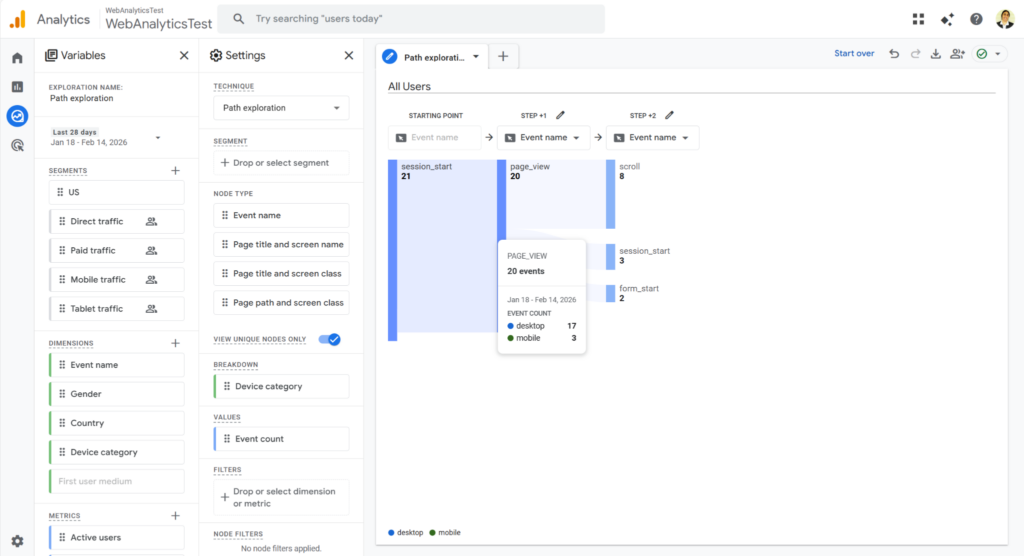Click the Start over link
The width and height of the screenshot is (1024, 556).
click(x=854, y=54)
